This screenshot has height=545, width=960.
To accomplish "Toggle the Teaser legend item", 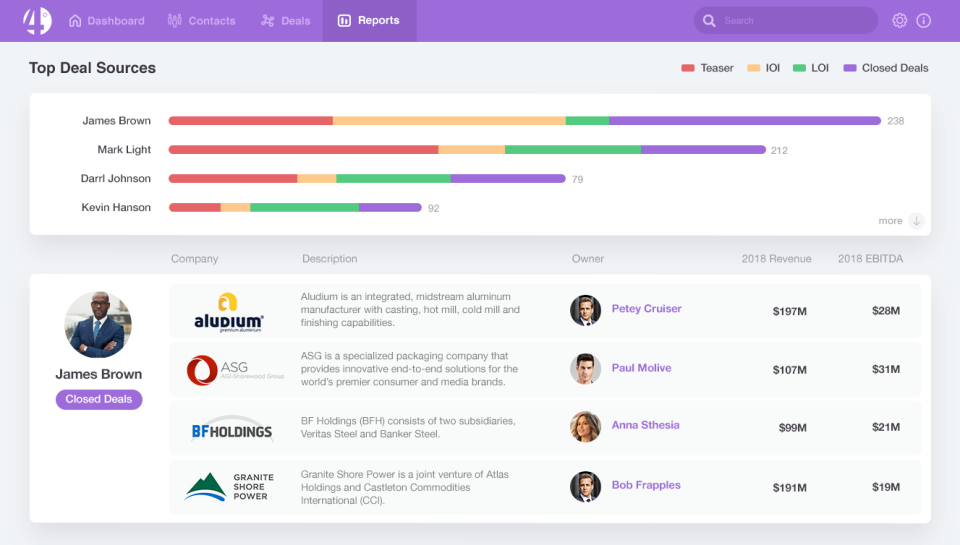I will coord(707,68).
